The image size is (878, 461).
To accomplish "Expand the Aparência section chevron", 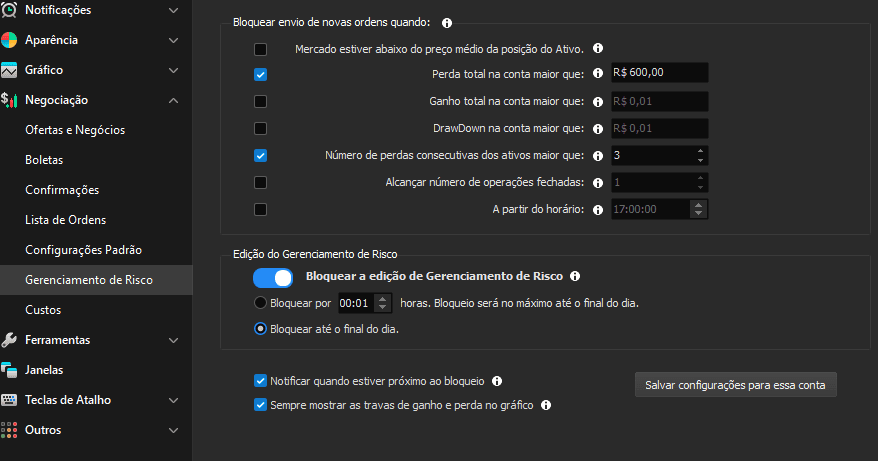I will (174, 40).
